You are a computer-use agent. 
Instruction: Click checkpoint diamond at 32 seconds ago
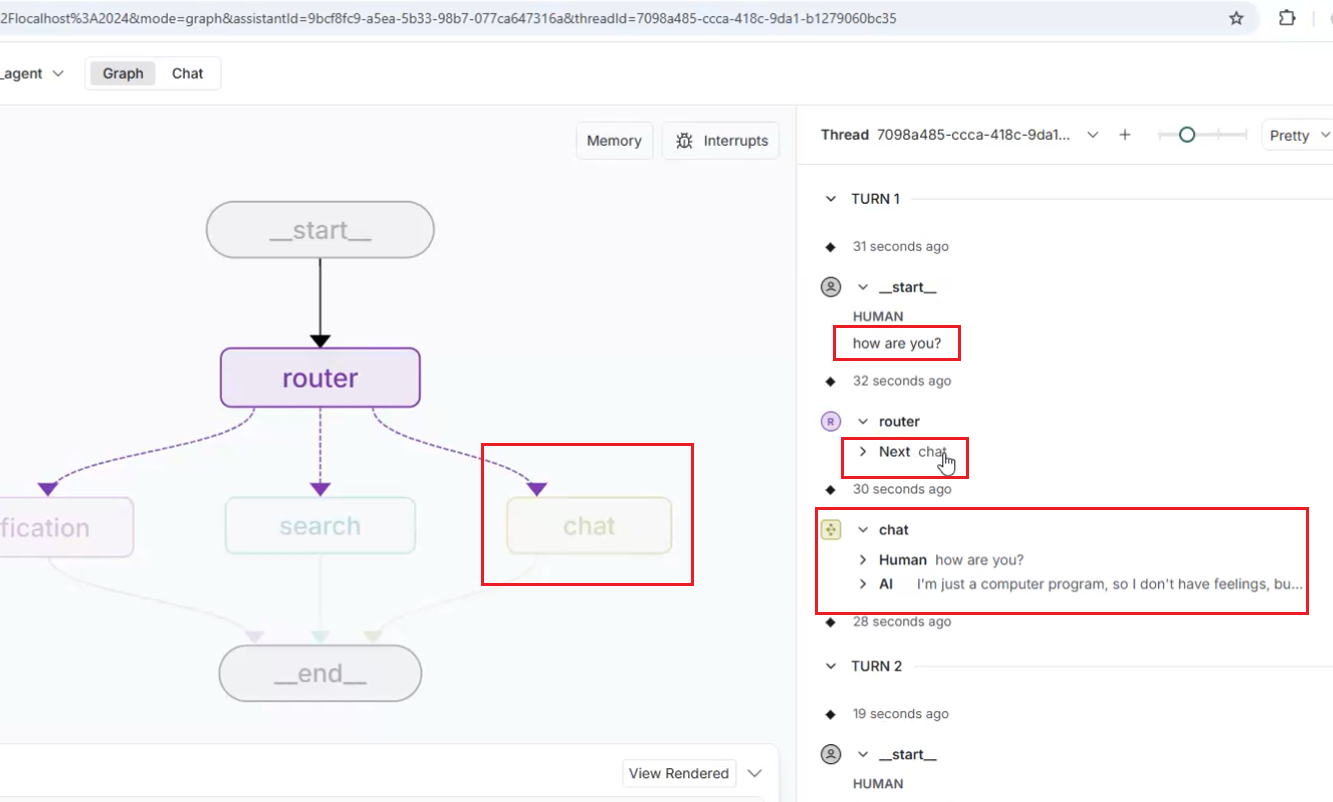[830, 381]
